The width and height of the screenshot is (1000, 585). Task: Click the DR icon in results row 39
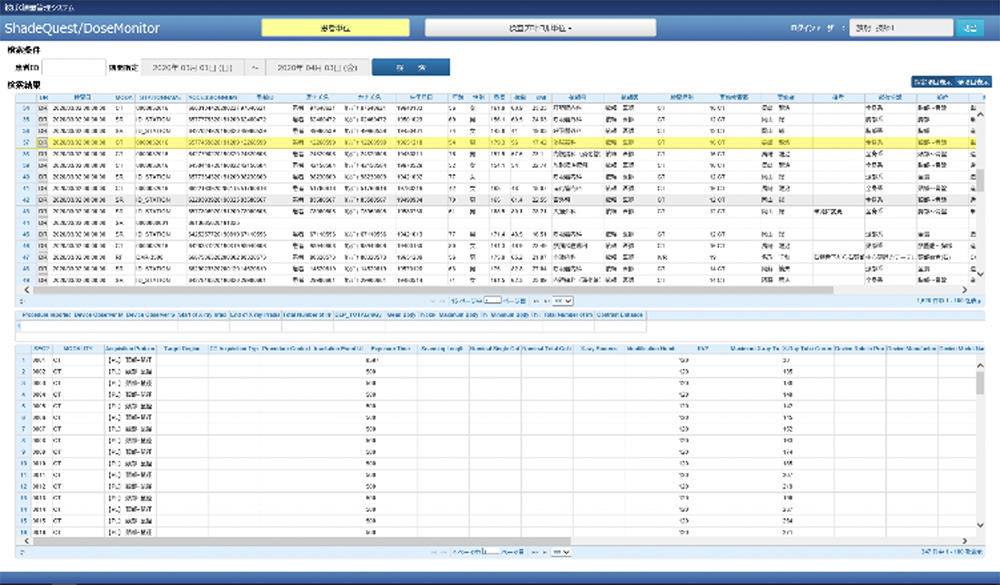(x=43, y=165)
